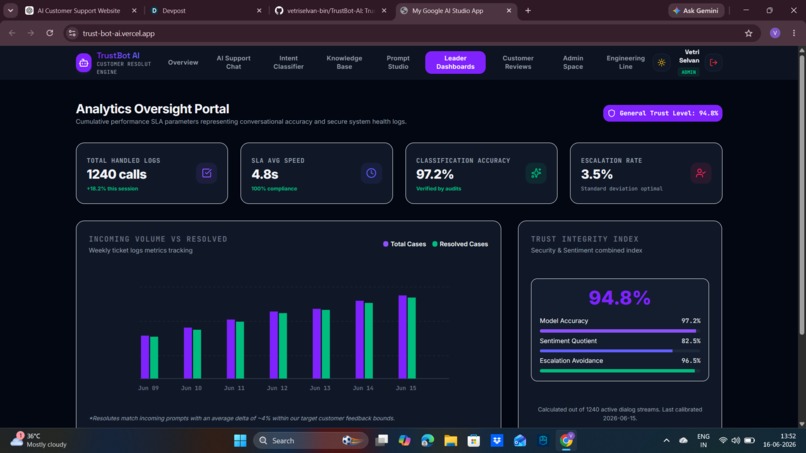Open Admin Space nav item
This screenshot has height=453, width=806.
pyautogui.click(x=573, y=62)
